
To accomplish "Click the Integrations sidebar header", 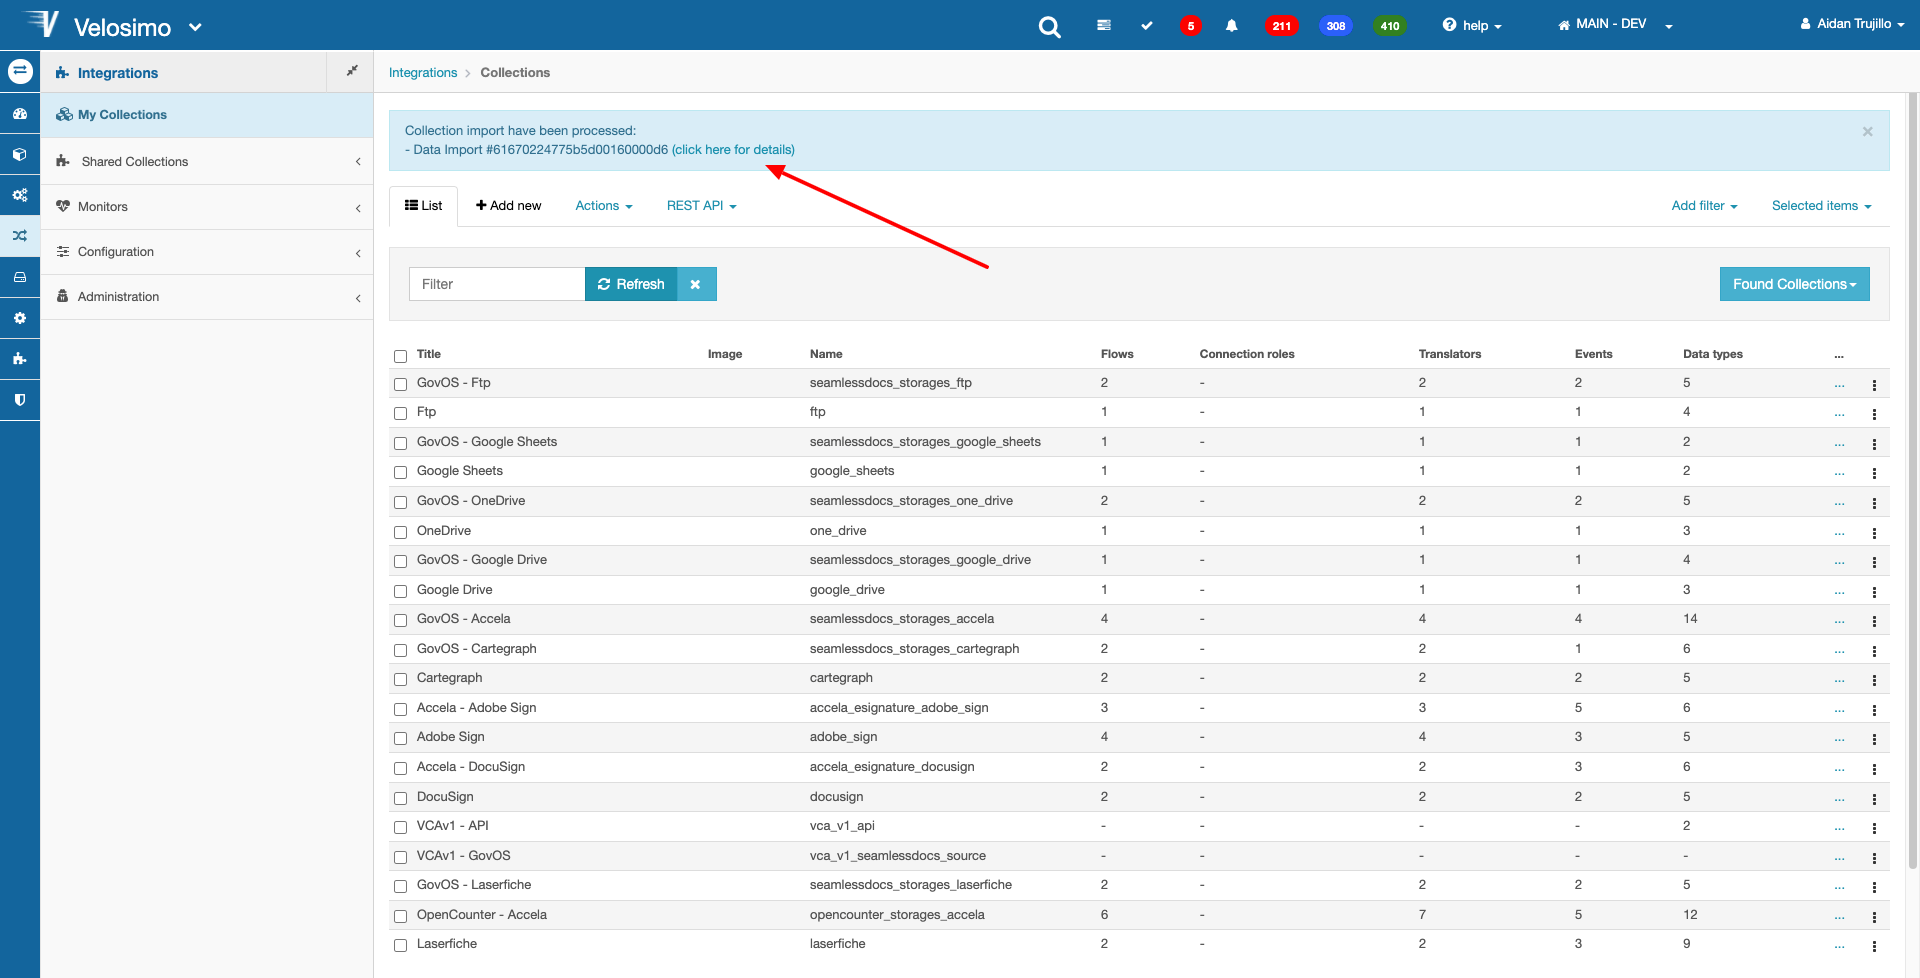I will pyautogui.click(x=184, y=72).
